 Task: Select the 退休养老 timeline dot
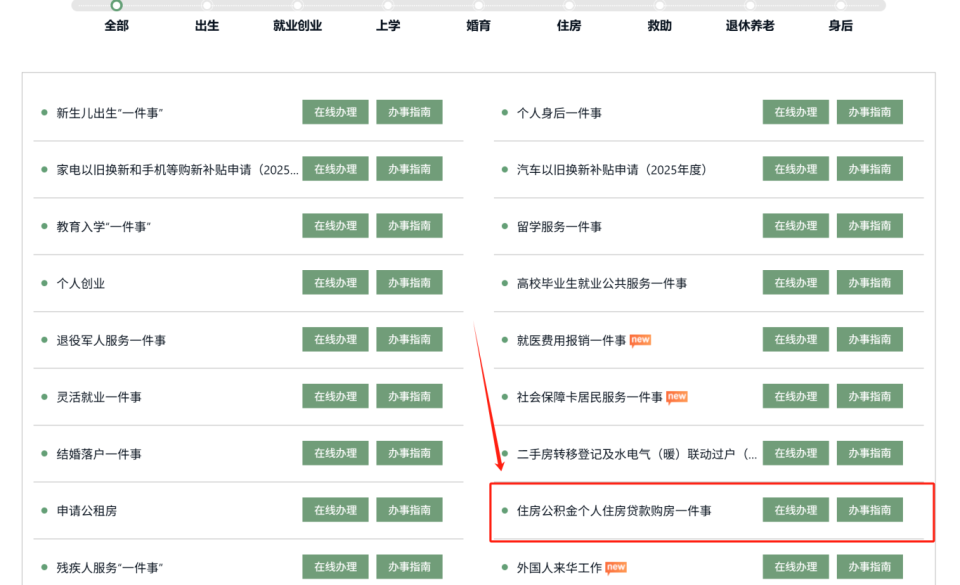click(750, 5)
